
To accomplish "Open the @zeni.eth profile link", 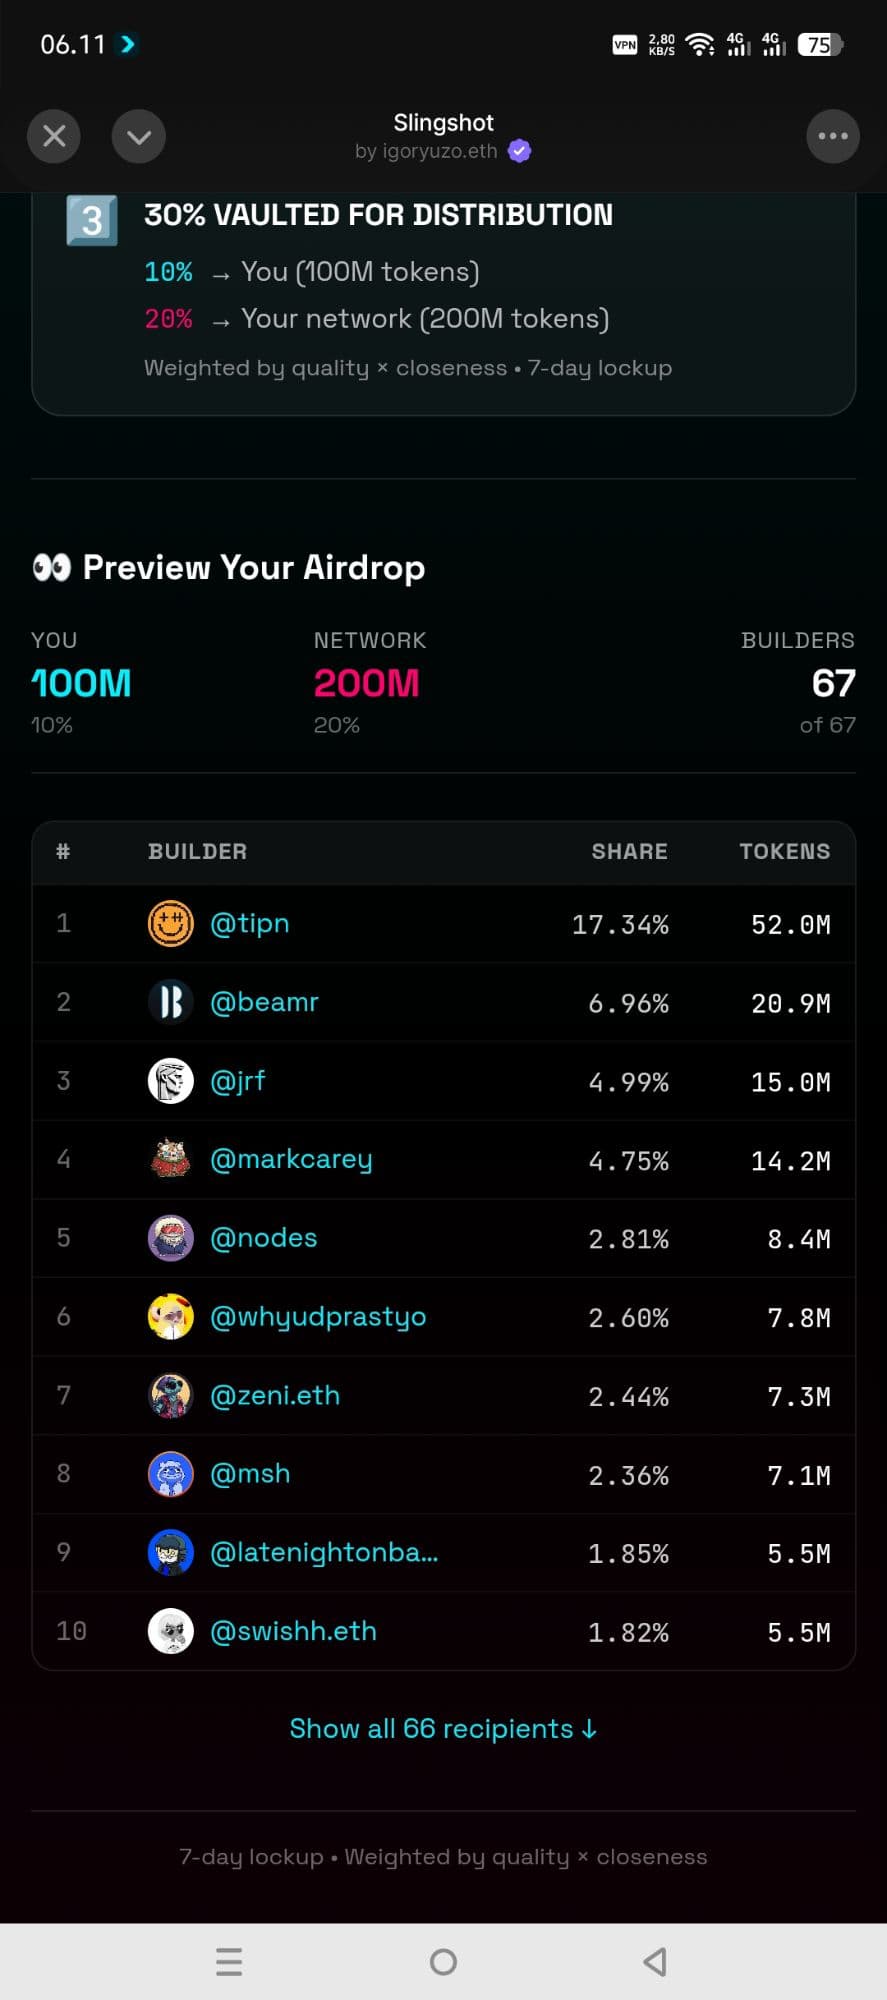I will pyautogui.click(x=275, y=1395).
